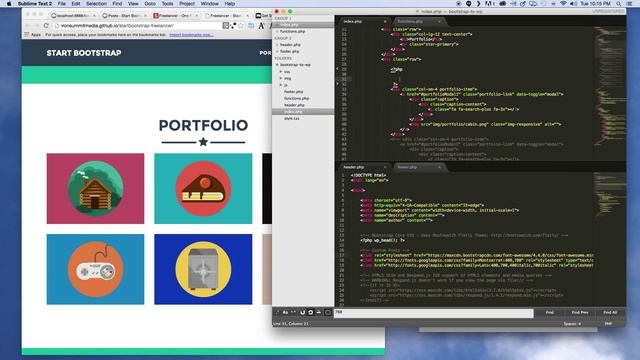
Task: Toggle highlight matches option in Find bar
Action: (x=328, y=312)
